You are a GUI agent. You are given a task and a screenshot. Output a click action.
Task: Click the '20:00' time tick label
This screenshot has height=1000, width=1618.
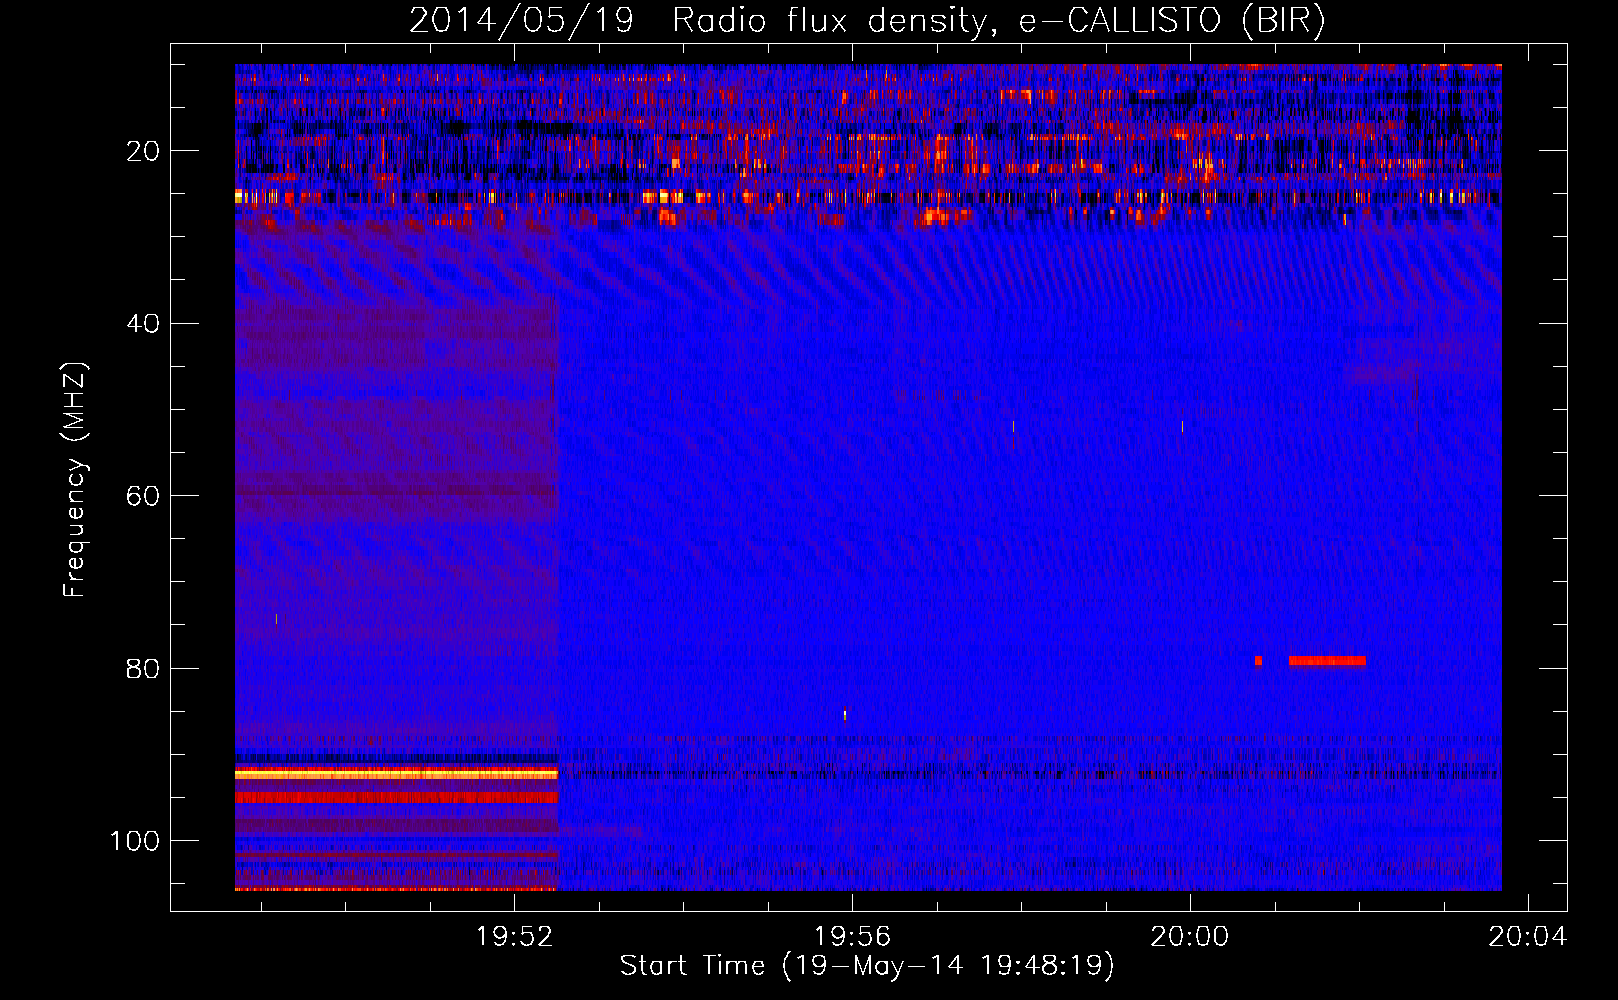pos(1190,937)
